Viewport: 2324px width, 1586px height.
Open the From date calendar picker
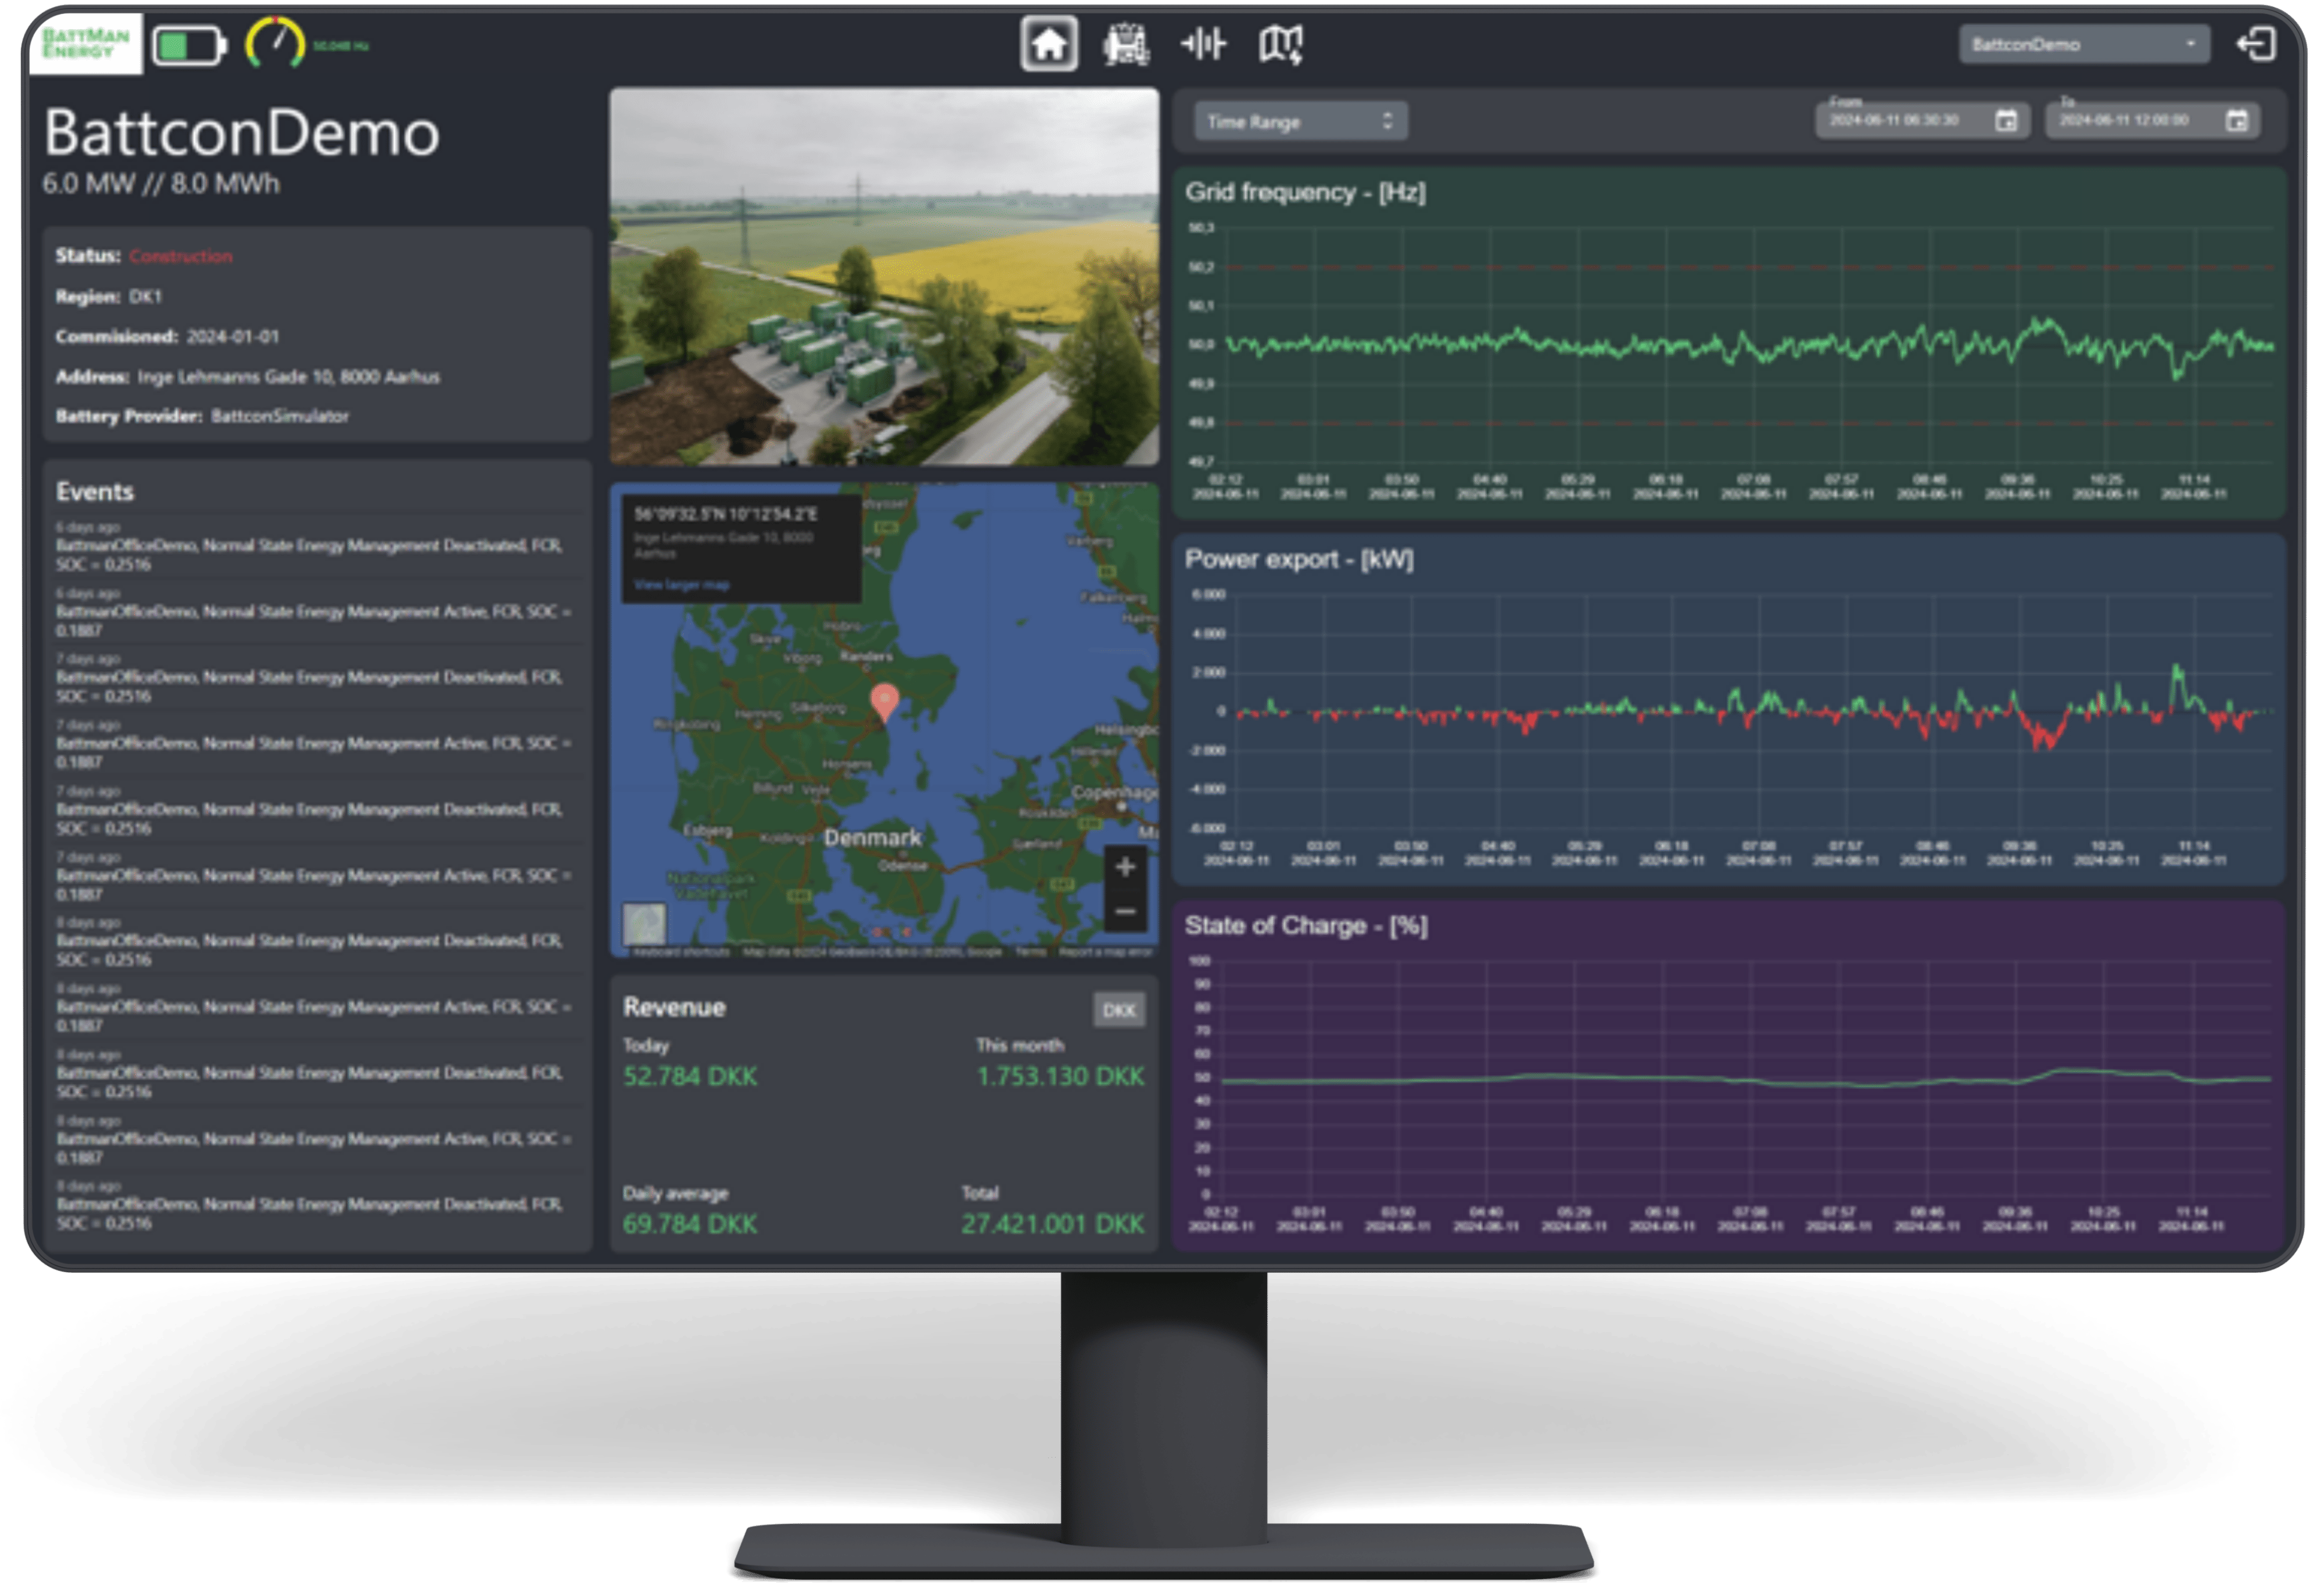coord(2005,121)
